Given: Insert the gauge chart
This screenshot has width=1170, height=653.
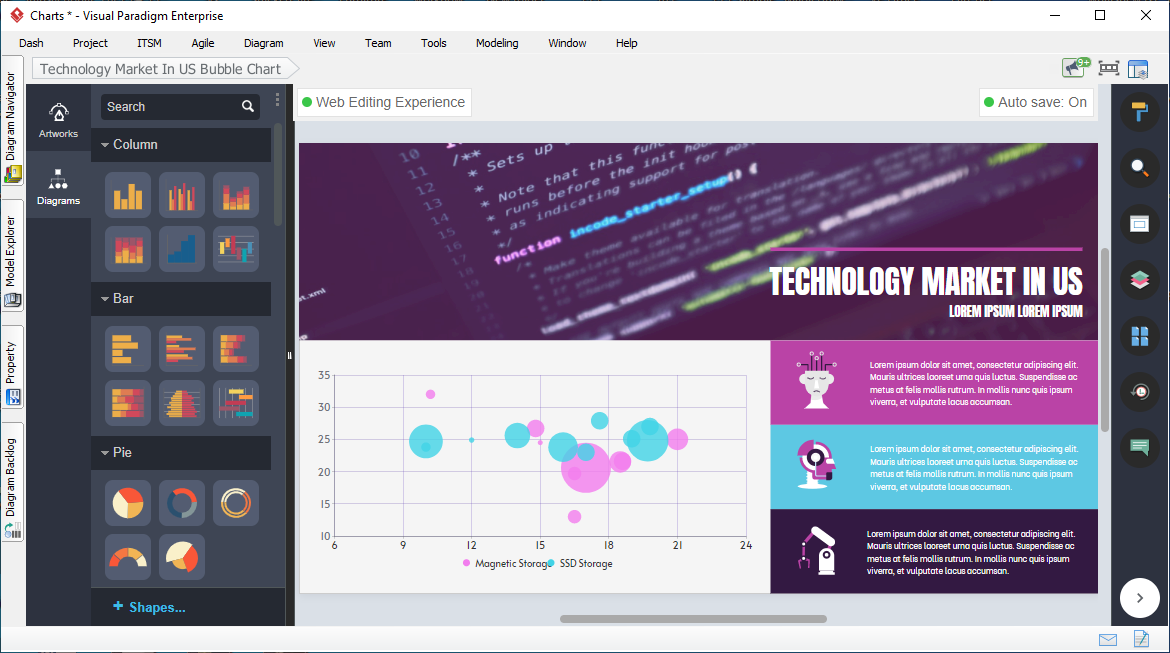Looking at the screenshot, I should pos(128,557).
